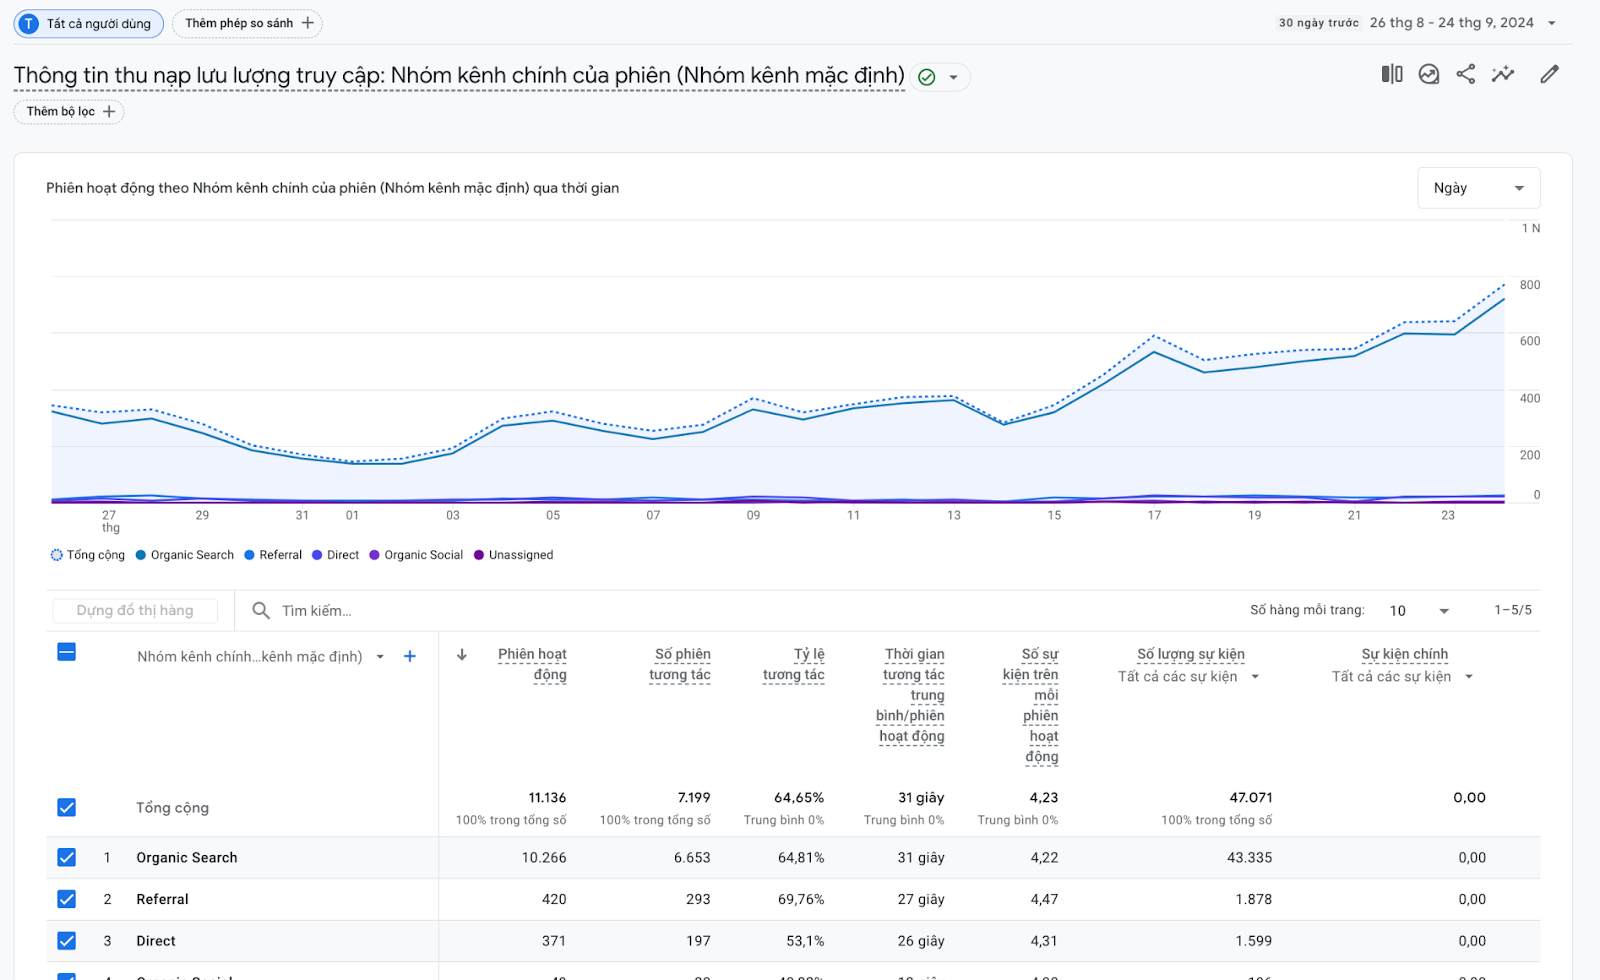Uncheck the Referral row checkbox
Viewport: 1600px width, 980px height.
(66, 899)
